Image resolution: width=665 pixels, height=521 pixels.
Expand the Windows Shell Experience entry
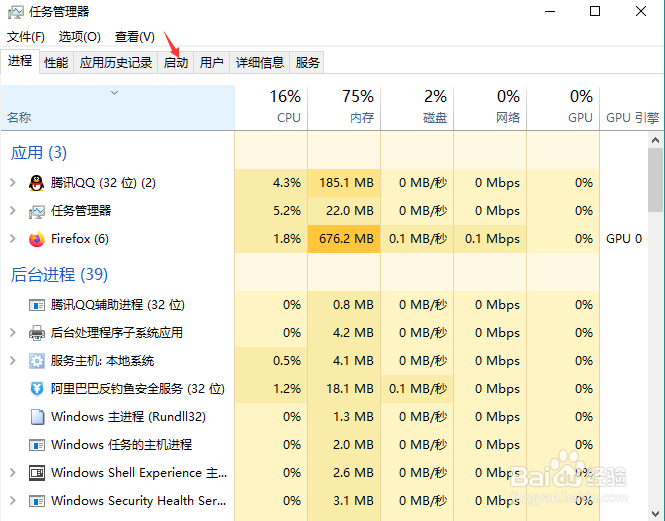13,473
